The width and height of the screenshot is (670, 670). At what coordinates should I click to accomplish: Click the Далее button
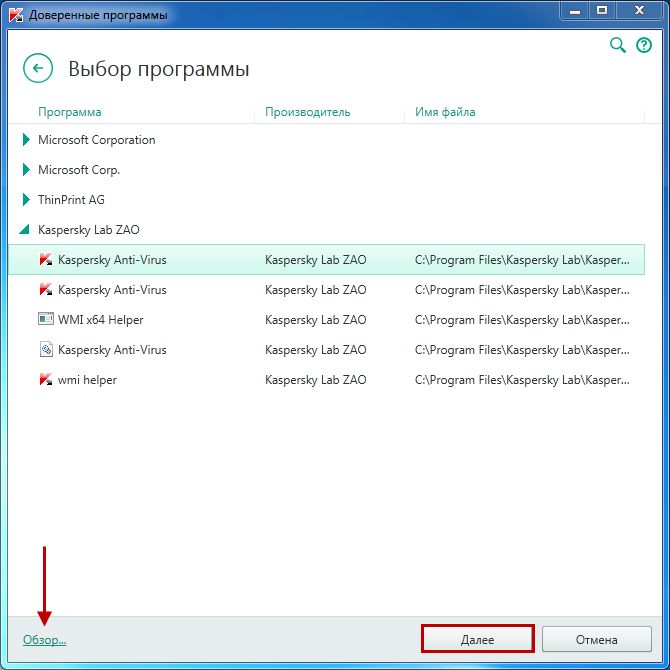pyautogui.click(x=478, y=639)
